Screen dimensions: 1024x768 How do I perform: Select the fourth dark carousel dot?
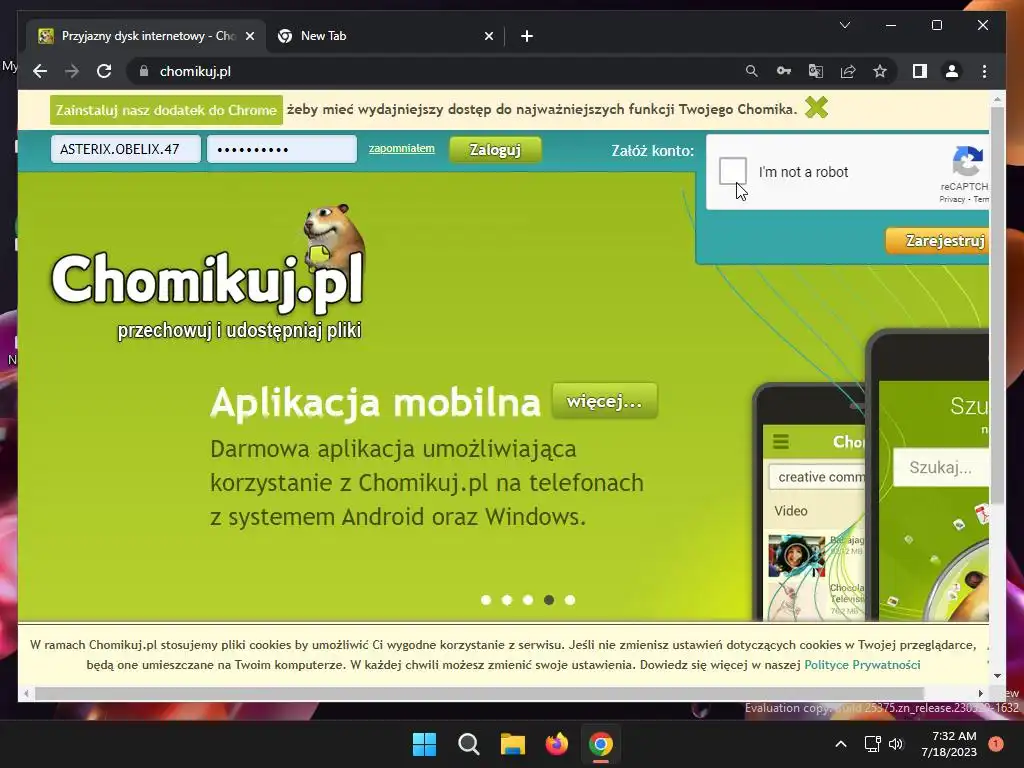pos(549,600)
